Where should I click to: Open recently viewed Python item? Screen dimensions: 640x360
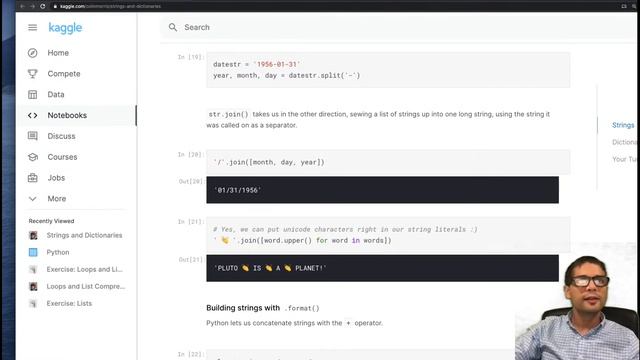[58, 252]
